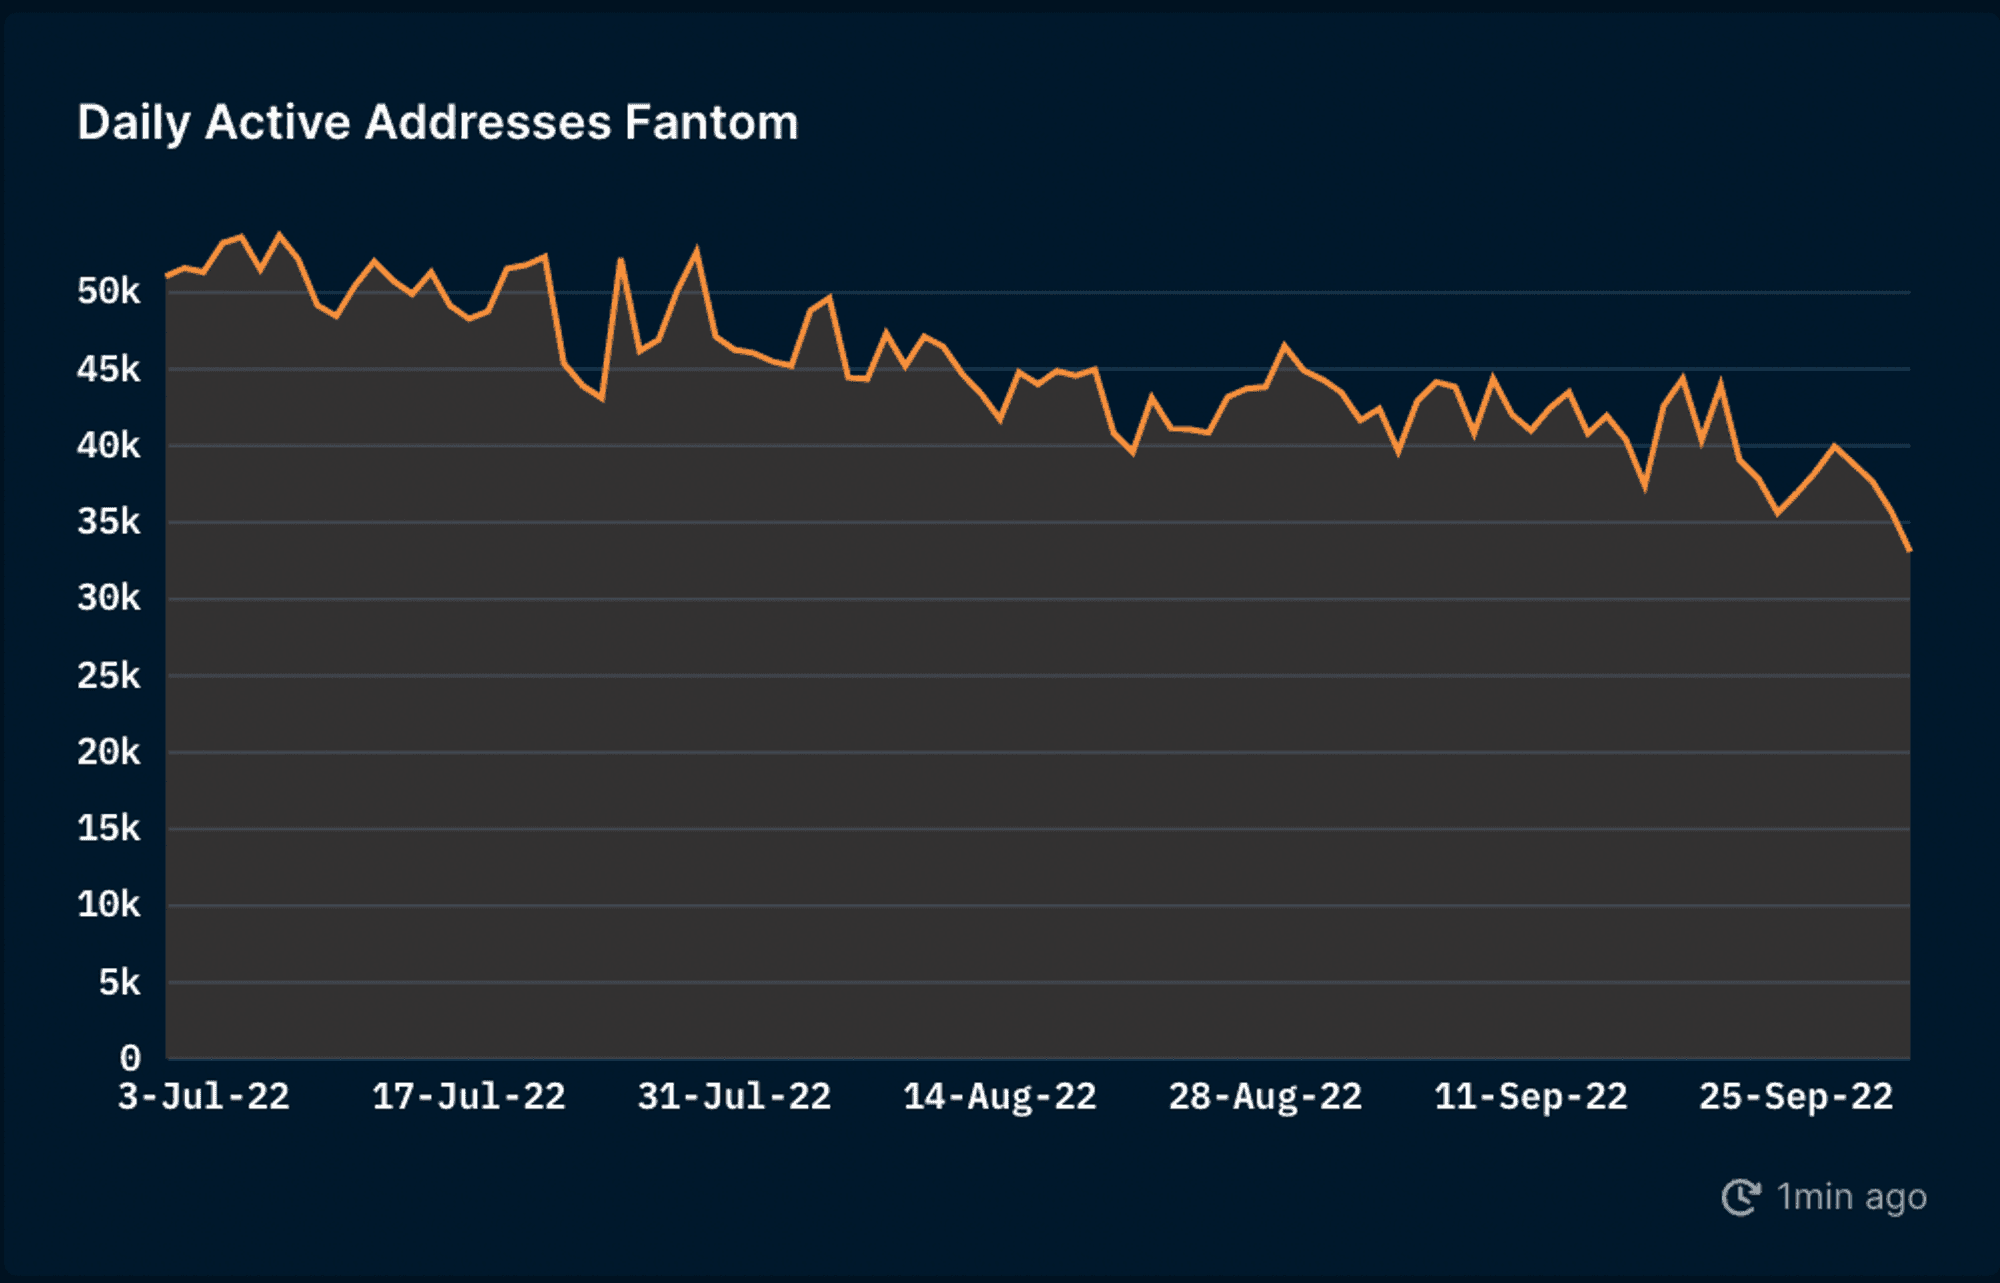
Task: Click the refresh clock icon
Action: [1741, 1197]
